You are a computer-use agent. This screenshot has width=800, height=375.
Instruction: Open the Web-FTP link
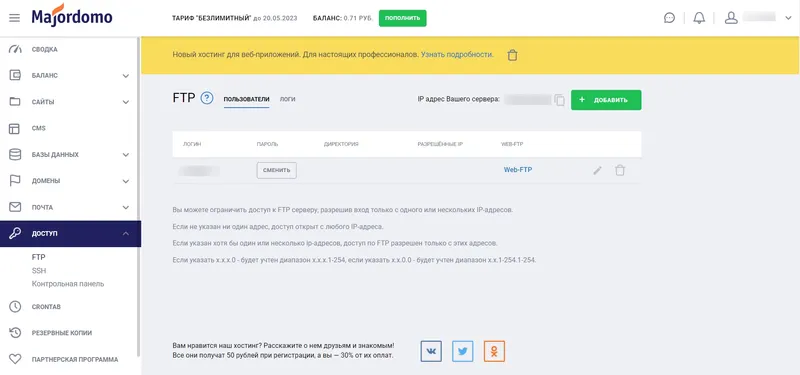click(518, 170)
